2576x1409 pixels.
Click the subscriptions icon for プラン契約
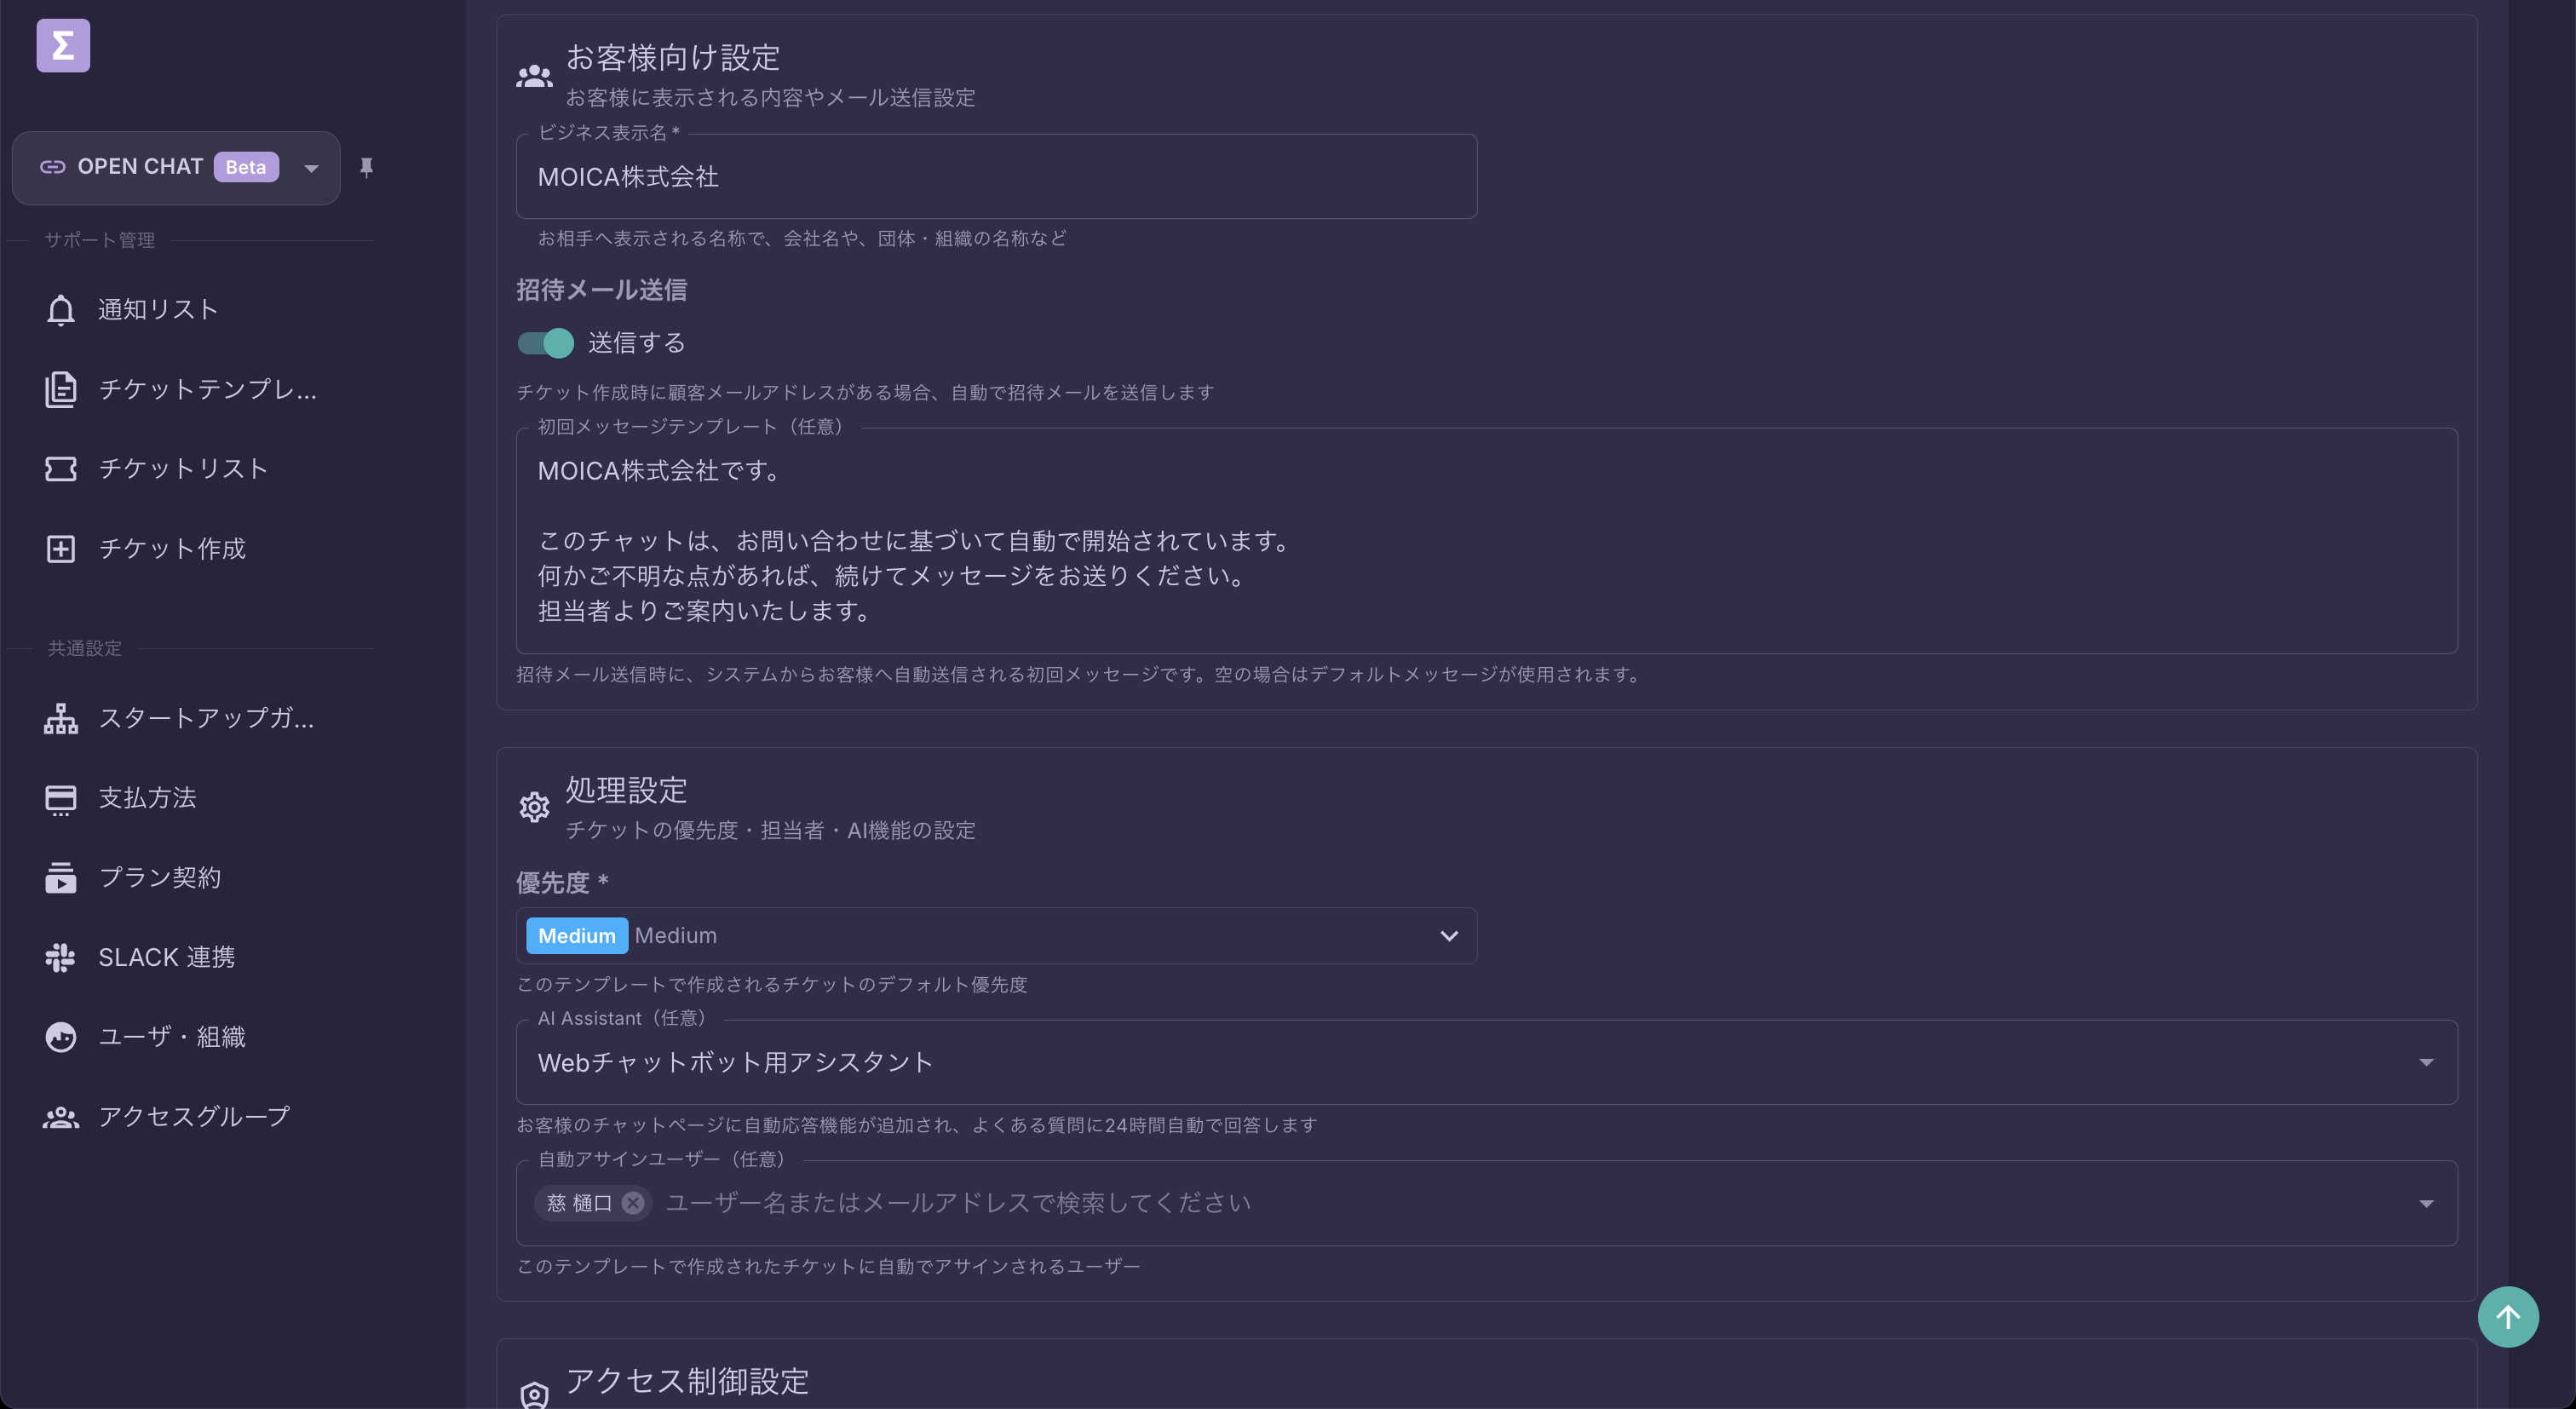(x=61, y=878)
